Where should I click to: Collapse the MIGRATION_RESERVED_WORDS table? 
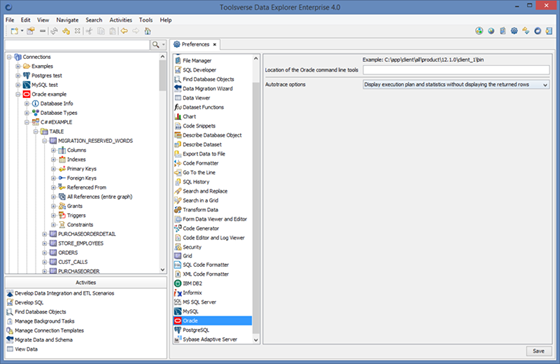45,141
